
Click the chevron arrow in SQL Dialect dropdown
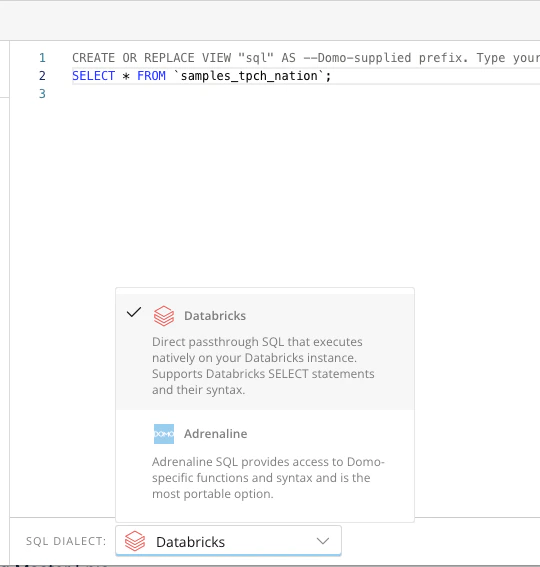323,541
